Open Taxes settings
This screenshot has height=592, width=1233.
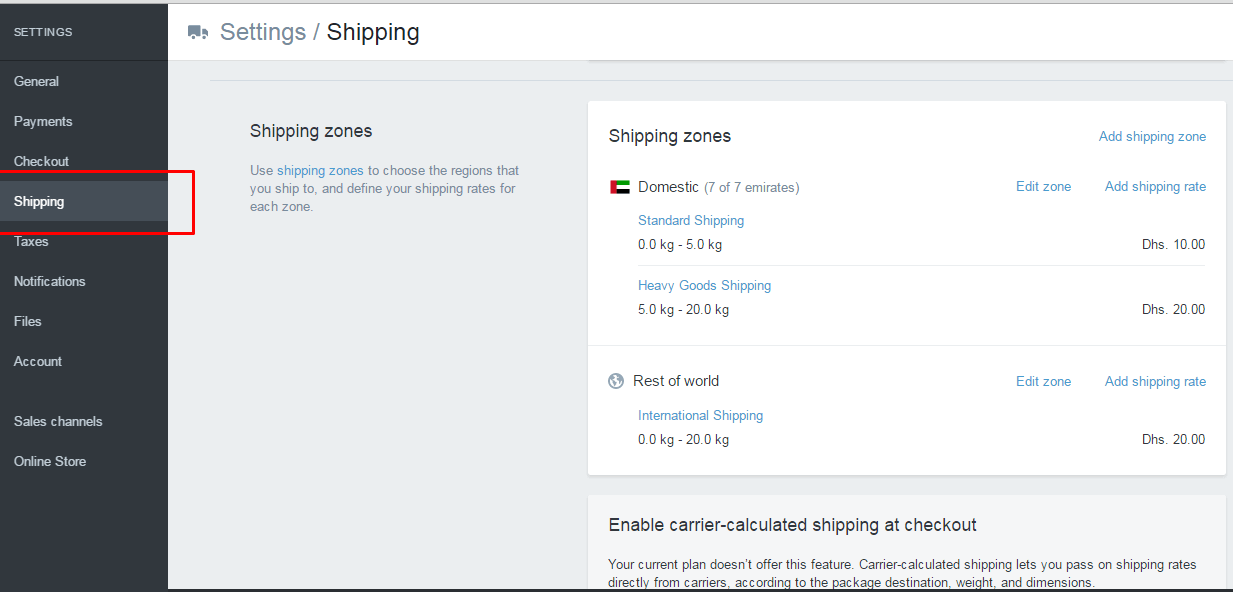31,241
